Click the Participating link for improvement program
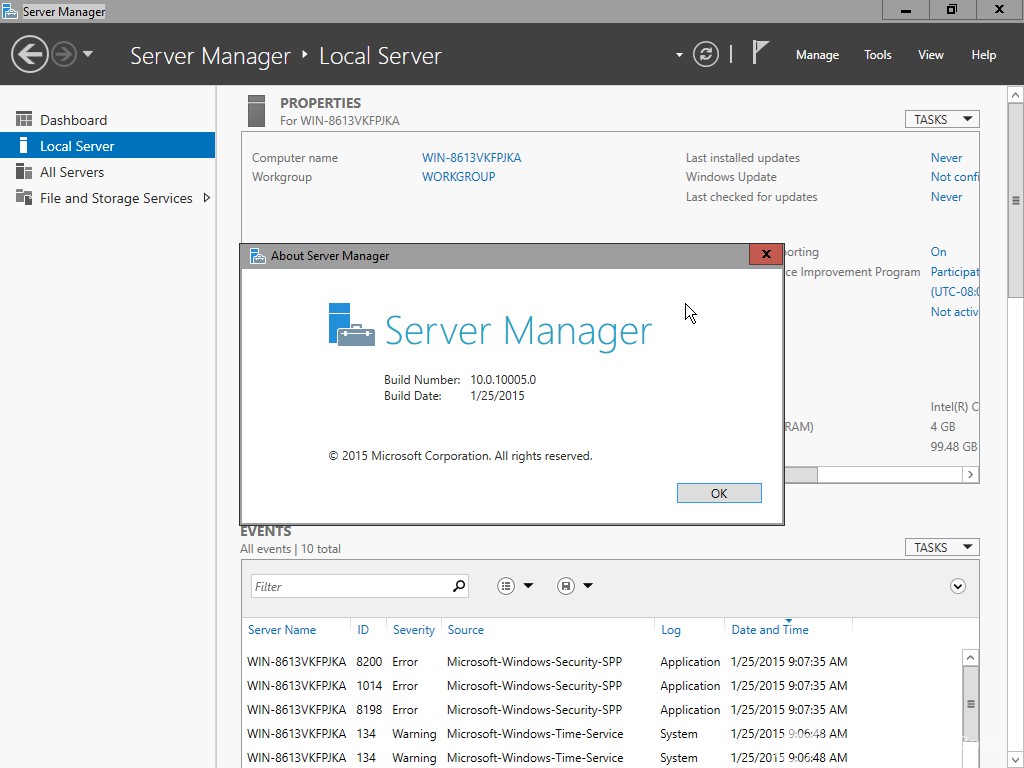This screenshot has width=1024, height=768. [954, 272]
